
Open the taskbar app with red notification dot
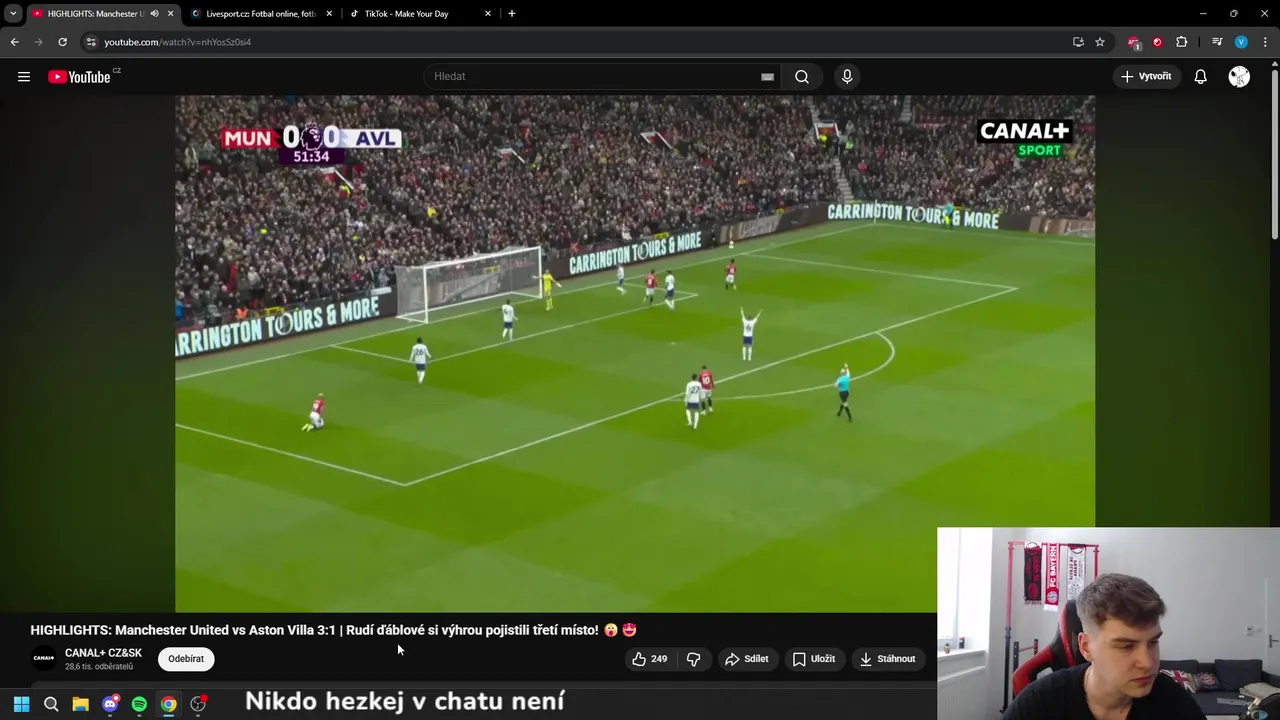click(x=198, y=704)
